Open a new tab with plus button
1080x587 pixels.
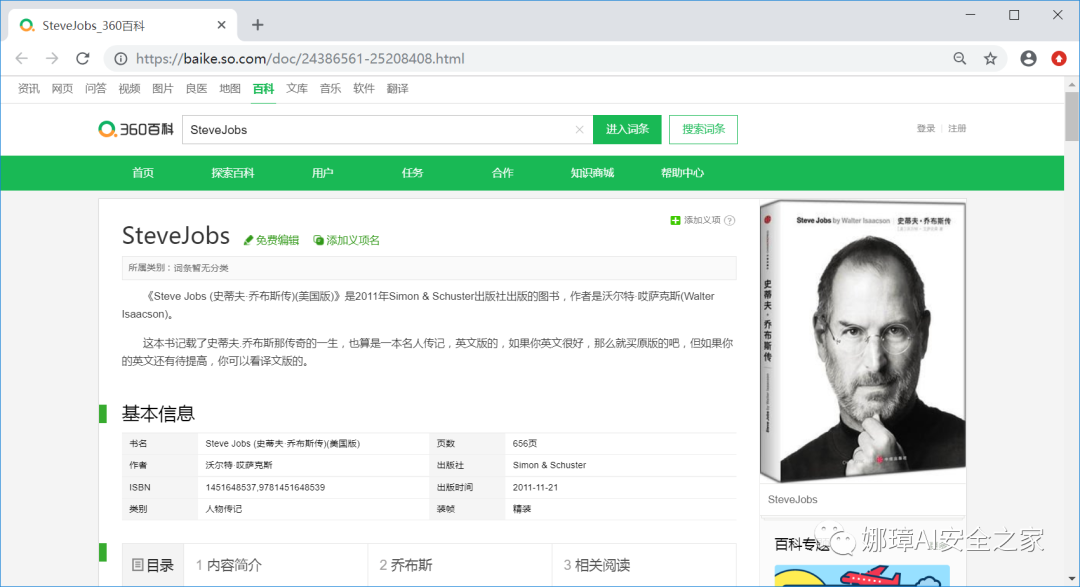tap(258, 25)
